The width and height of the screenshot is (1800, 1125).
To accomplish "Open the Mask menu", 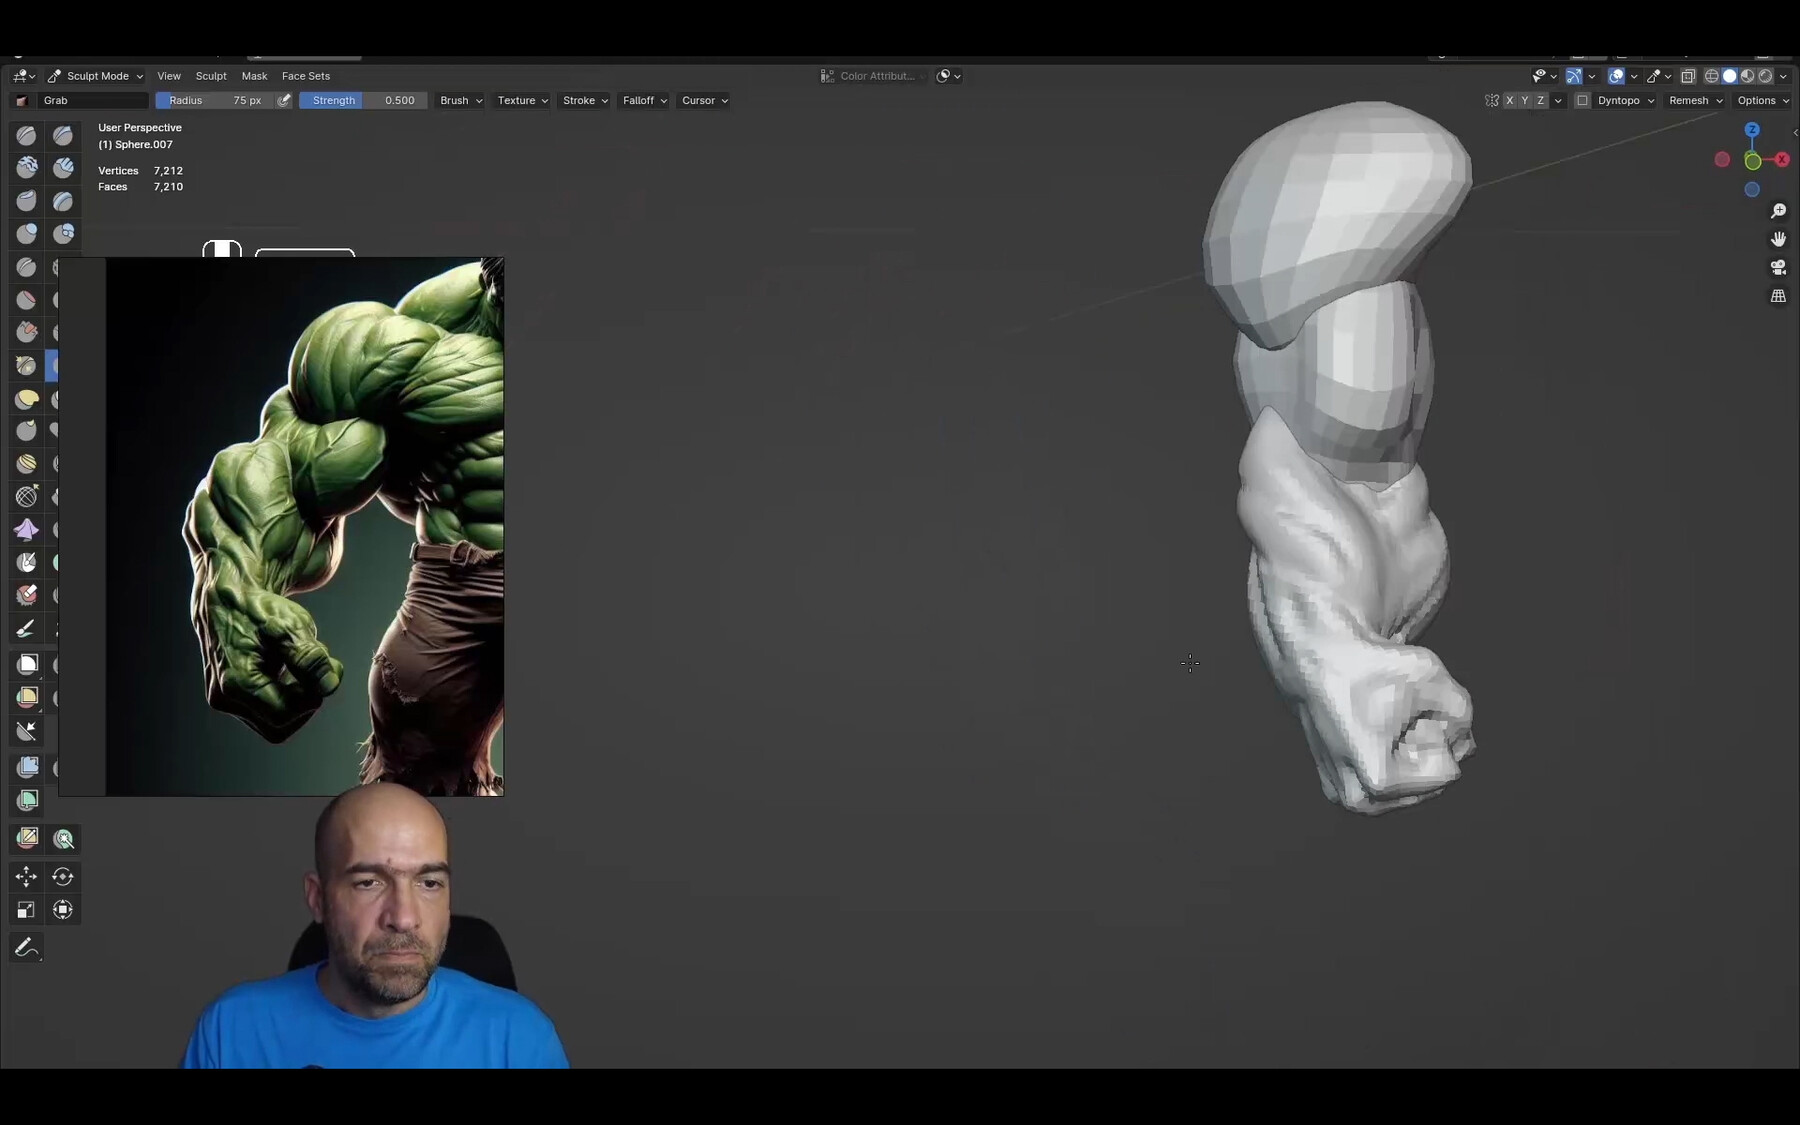I will pos(254,76).
